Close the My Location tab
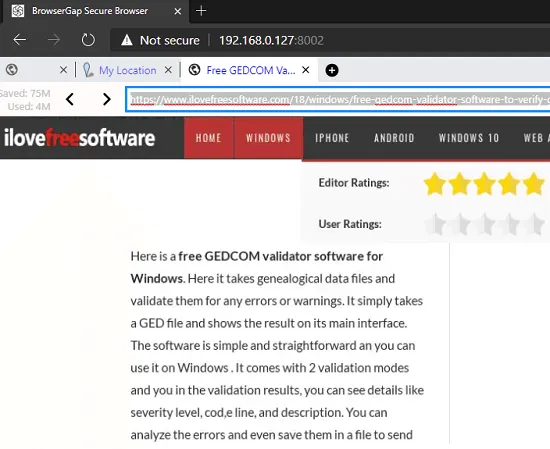The width and height of the screenshot is (550, 449). 168,70
